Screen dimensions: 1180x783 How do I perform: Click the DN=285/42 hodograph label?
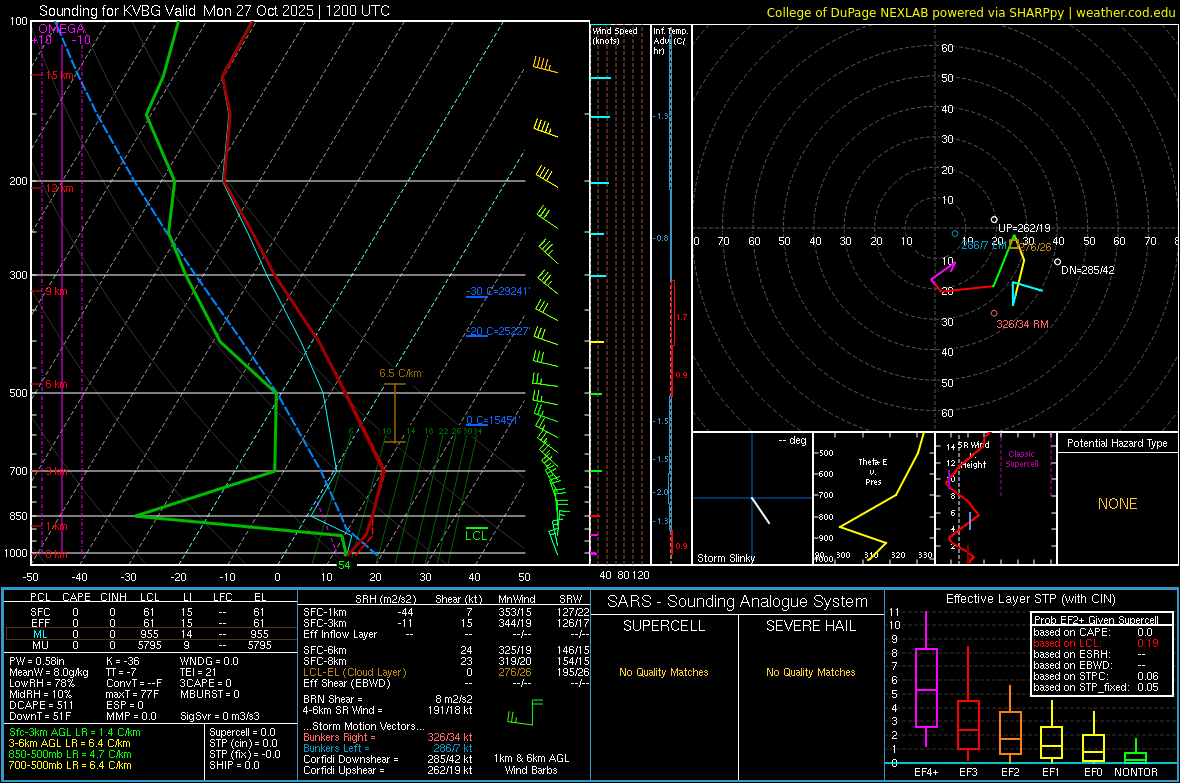pyautogui.click(x=1088, y=270)
